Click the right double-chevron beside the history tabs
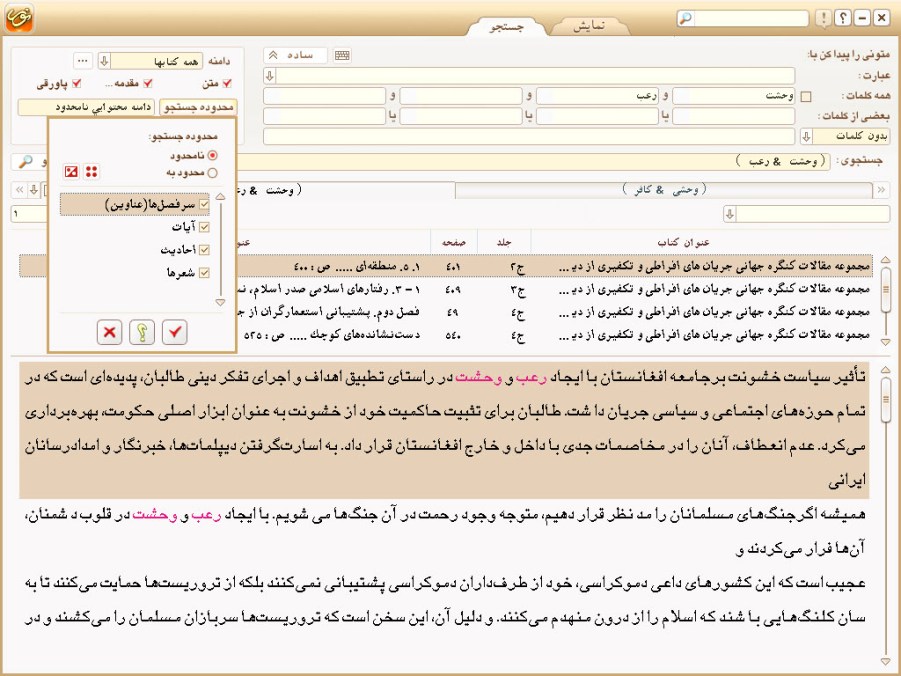 pyautogui.click(x=881, y=190)
